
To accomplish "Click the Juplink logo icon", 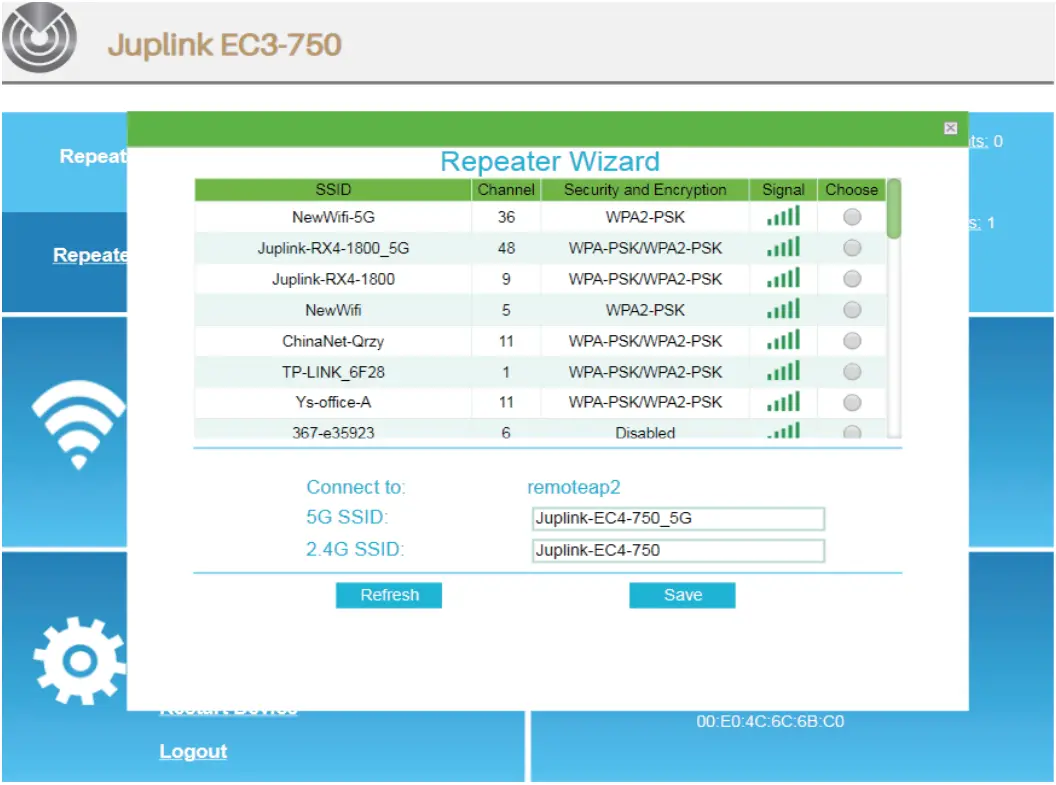I will pos(40,38).
